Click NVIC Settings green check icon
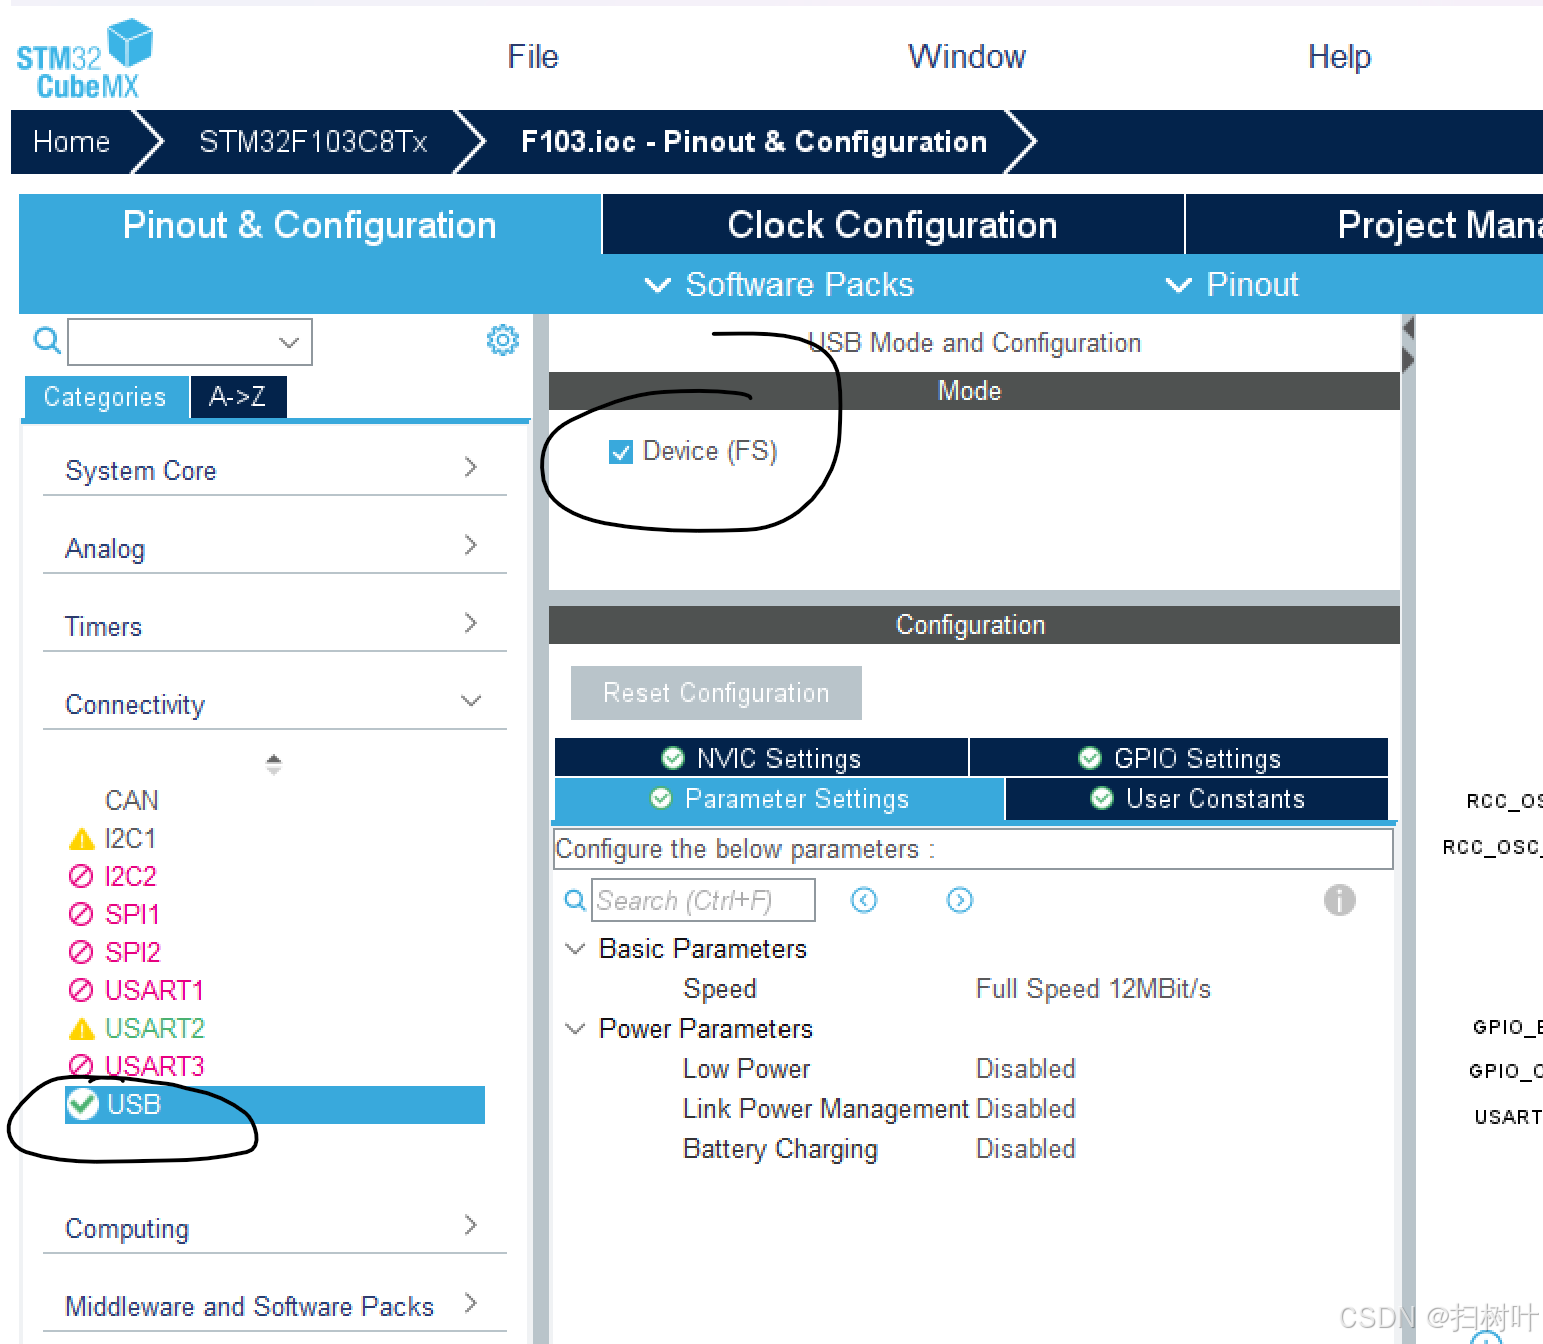The image size is (1543, 1344). coord(673,758)
